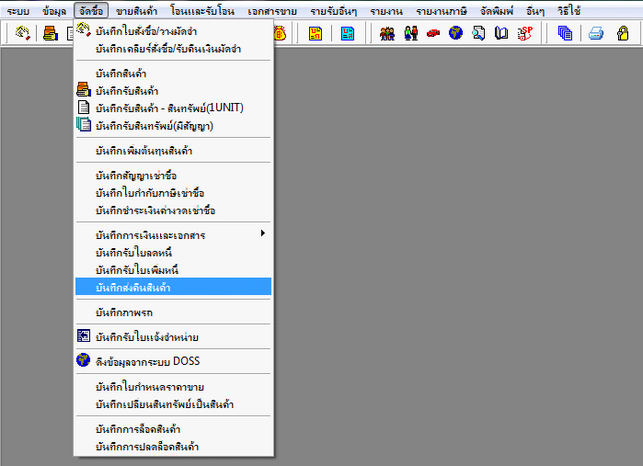Click the handshake icon in the toolbar
The width and height of the screenshot is (643, 466).
[23, 33]
